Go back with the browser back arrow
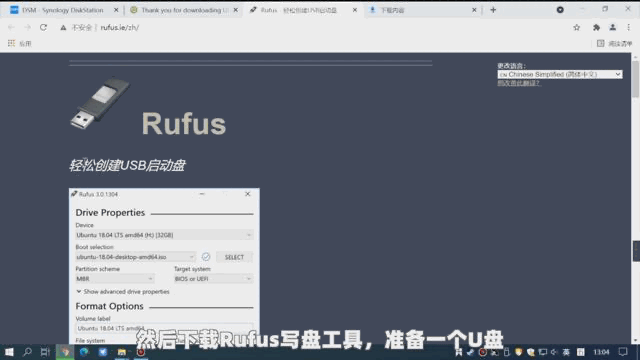 pyautogui.click(x=11, y=27)
